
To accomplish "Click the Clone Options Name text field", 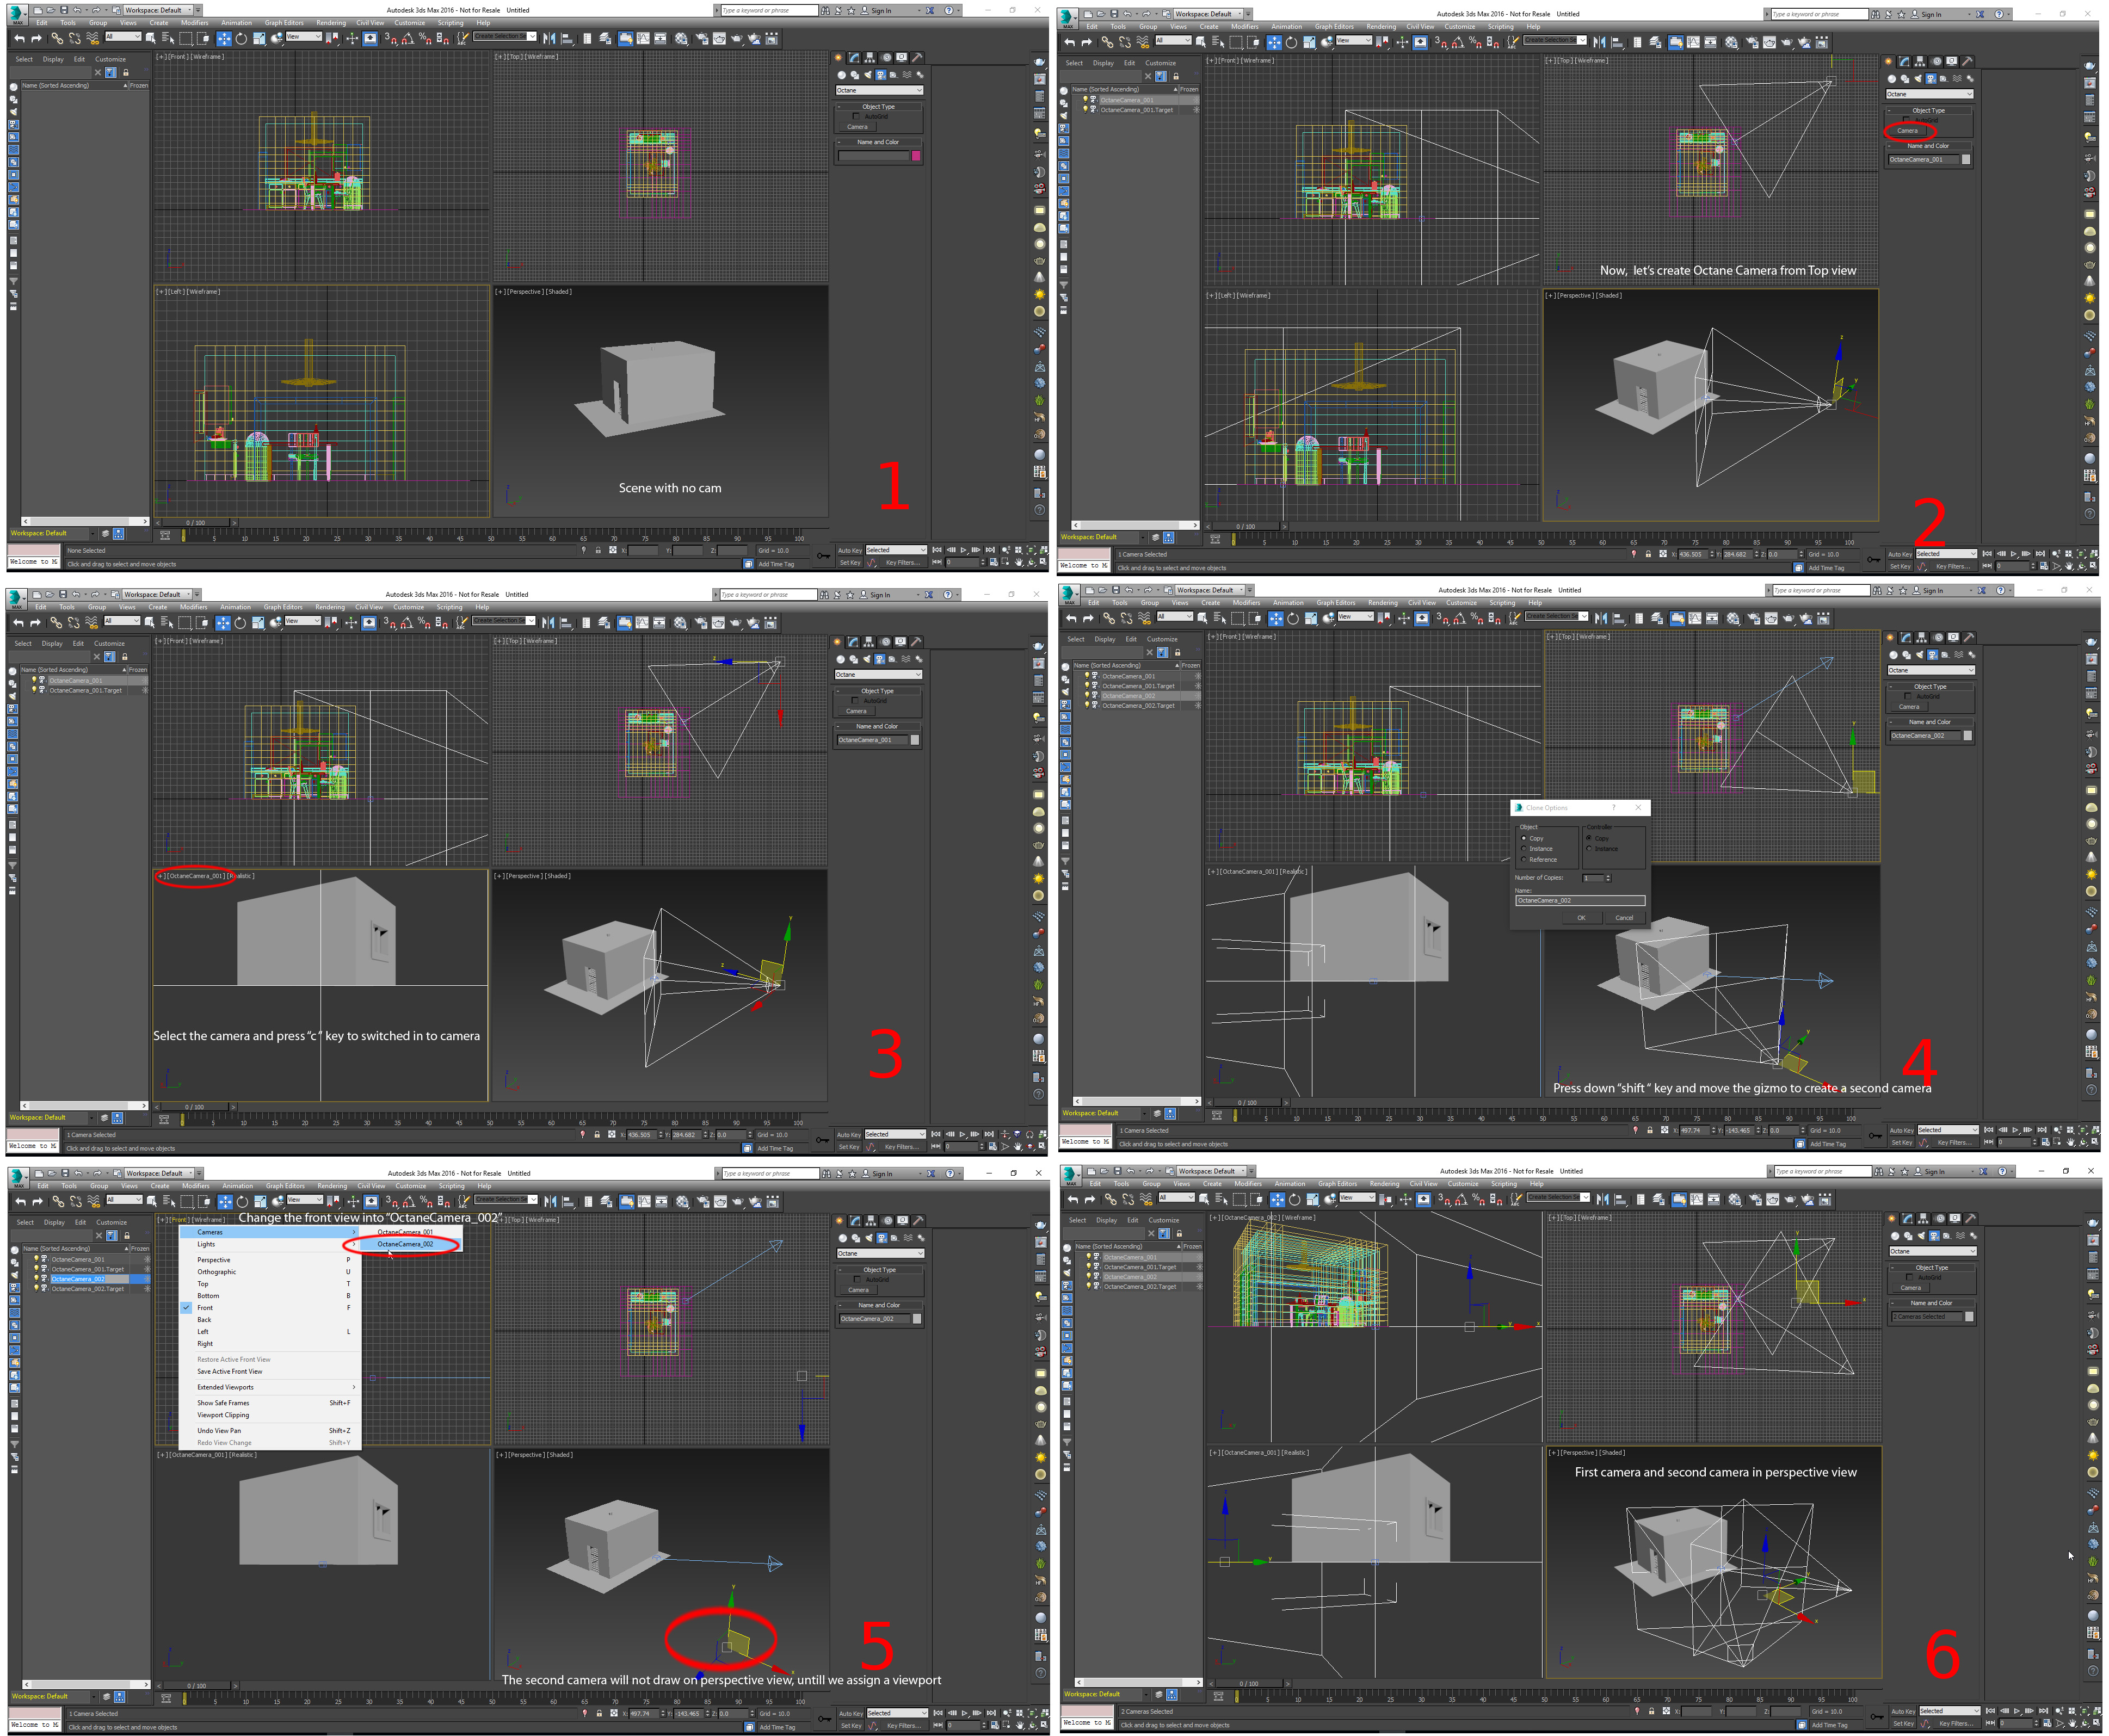I will [x=1580, y=900].
